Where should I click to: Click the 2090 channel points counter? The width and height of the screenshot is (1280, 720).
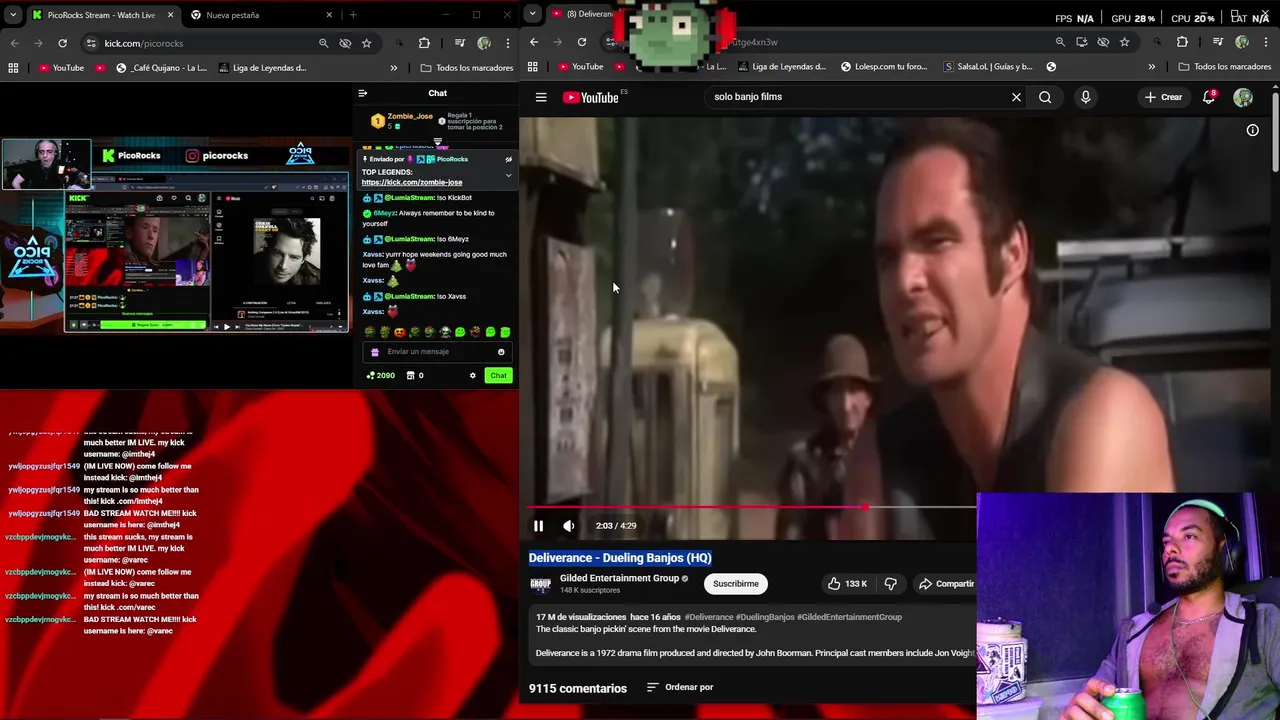381,375
